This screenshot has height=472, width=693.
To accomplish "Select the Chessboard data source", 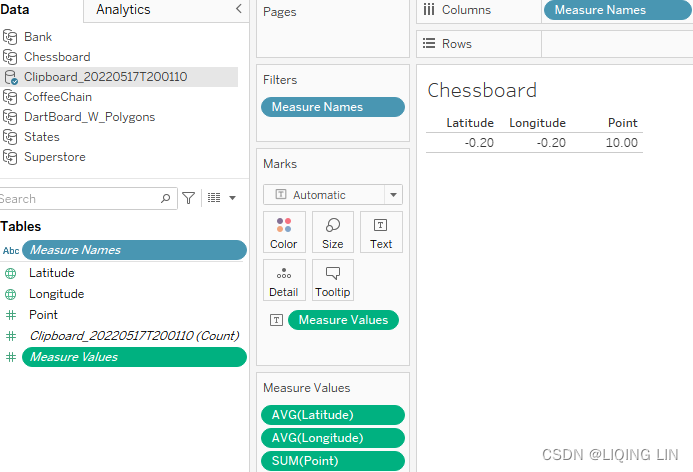I will click(57, 57).
